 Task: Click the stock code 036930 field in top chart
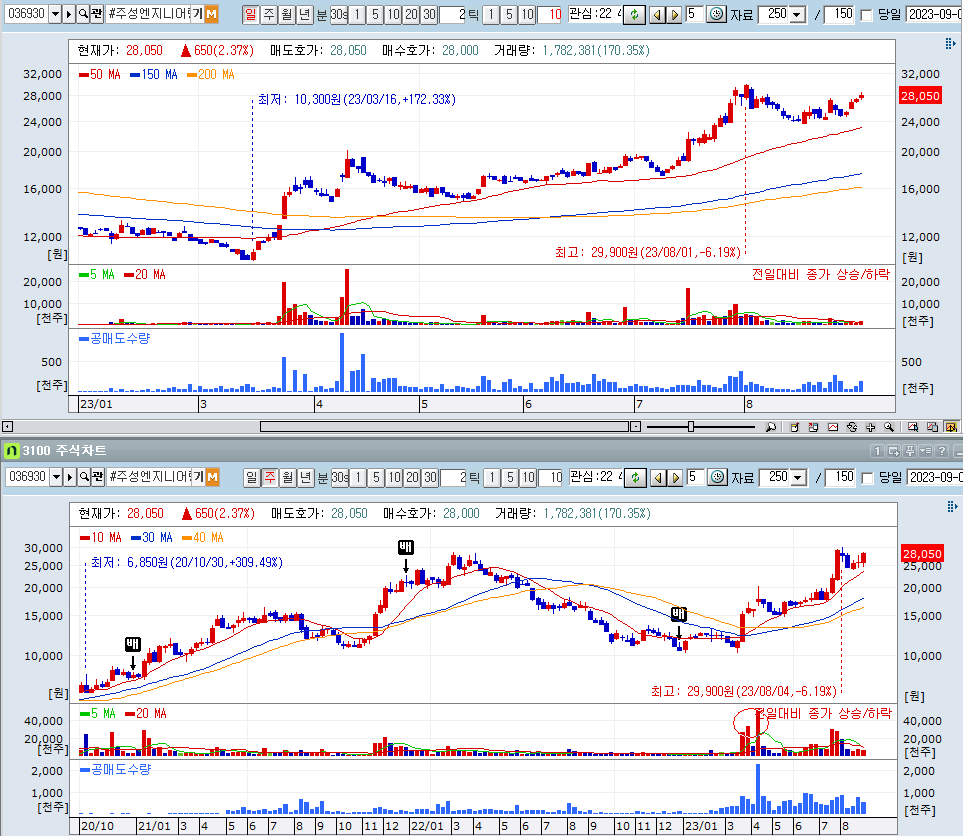(x=26, y=14)
